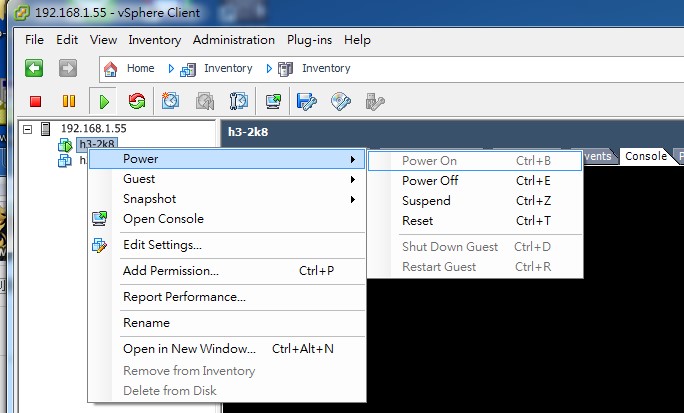Viewport: 684px width, 413px height.
Task: Choose Suspend from the Power submenu
Action: tap(475, 201)
